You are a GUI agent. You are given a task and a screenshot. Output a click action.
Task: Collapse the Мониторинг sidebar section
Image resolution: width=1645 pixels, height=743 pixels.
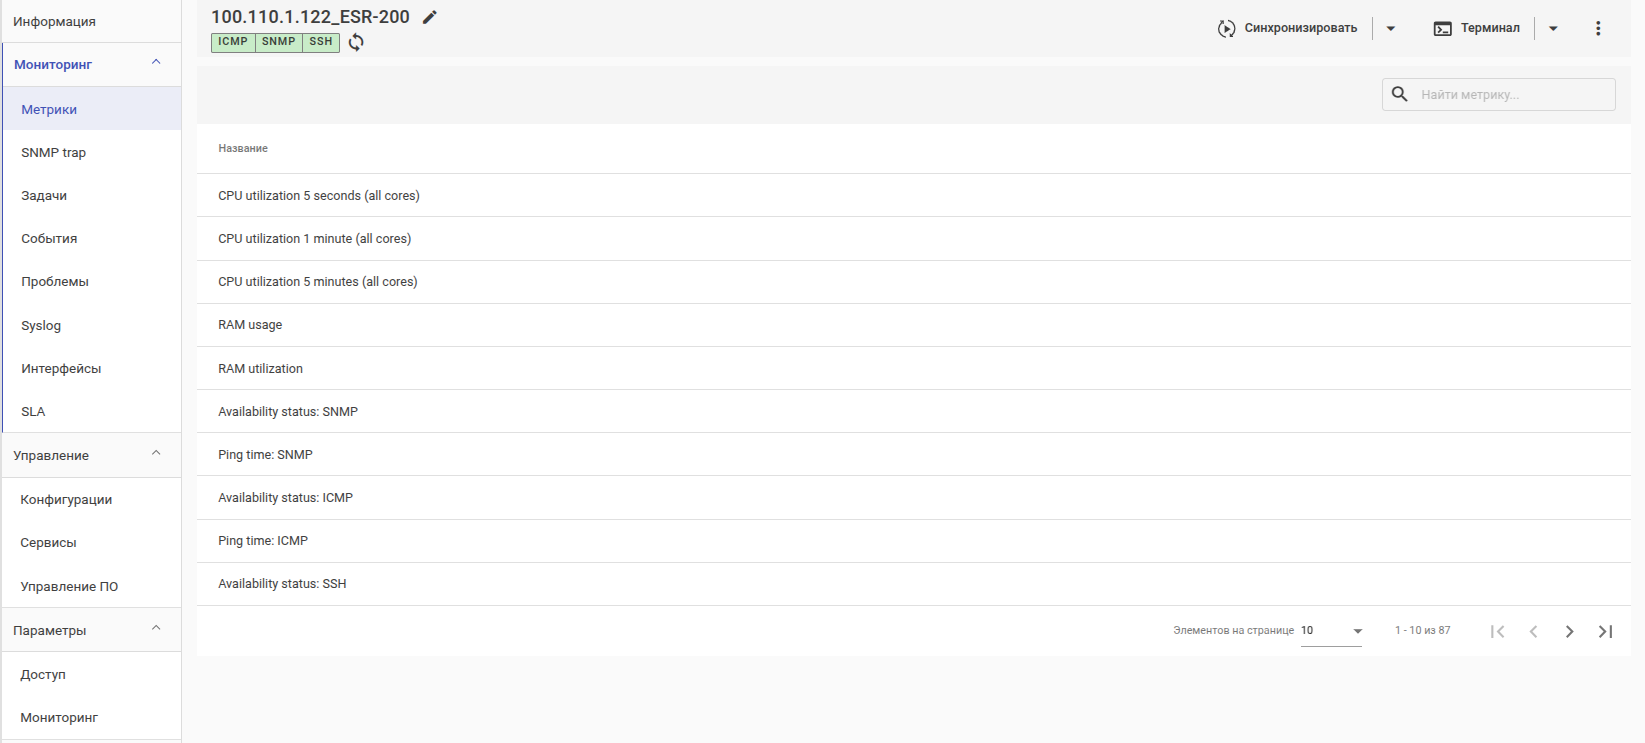(156, 63)
